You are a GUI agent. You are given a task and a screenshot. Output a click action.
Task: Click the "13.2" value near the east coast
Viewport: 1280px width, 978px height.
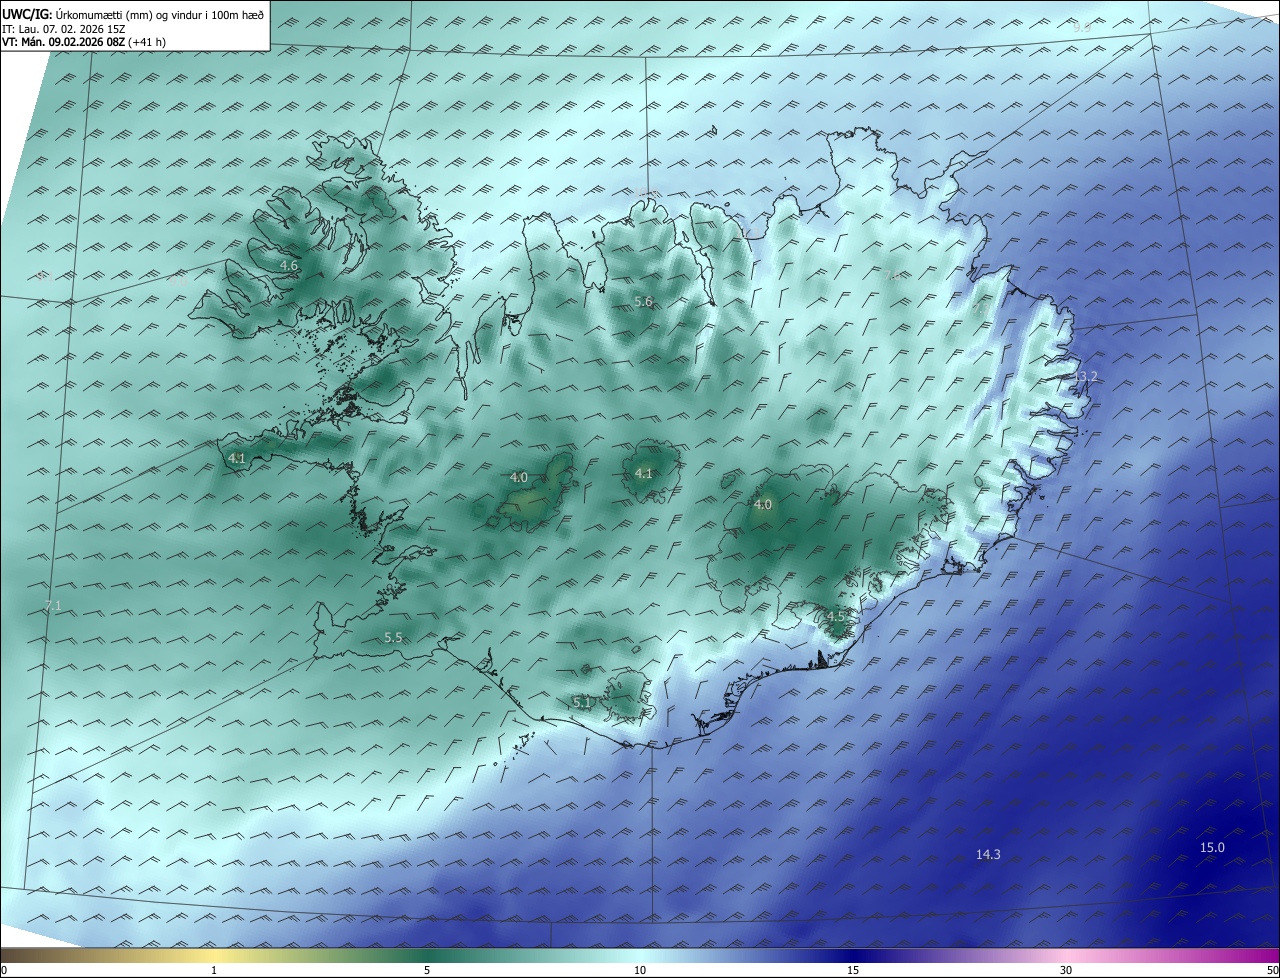[x=1085, y=377]
